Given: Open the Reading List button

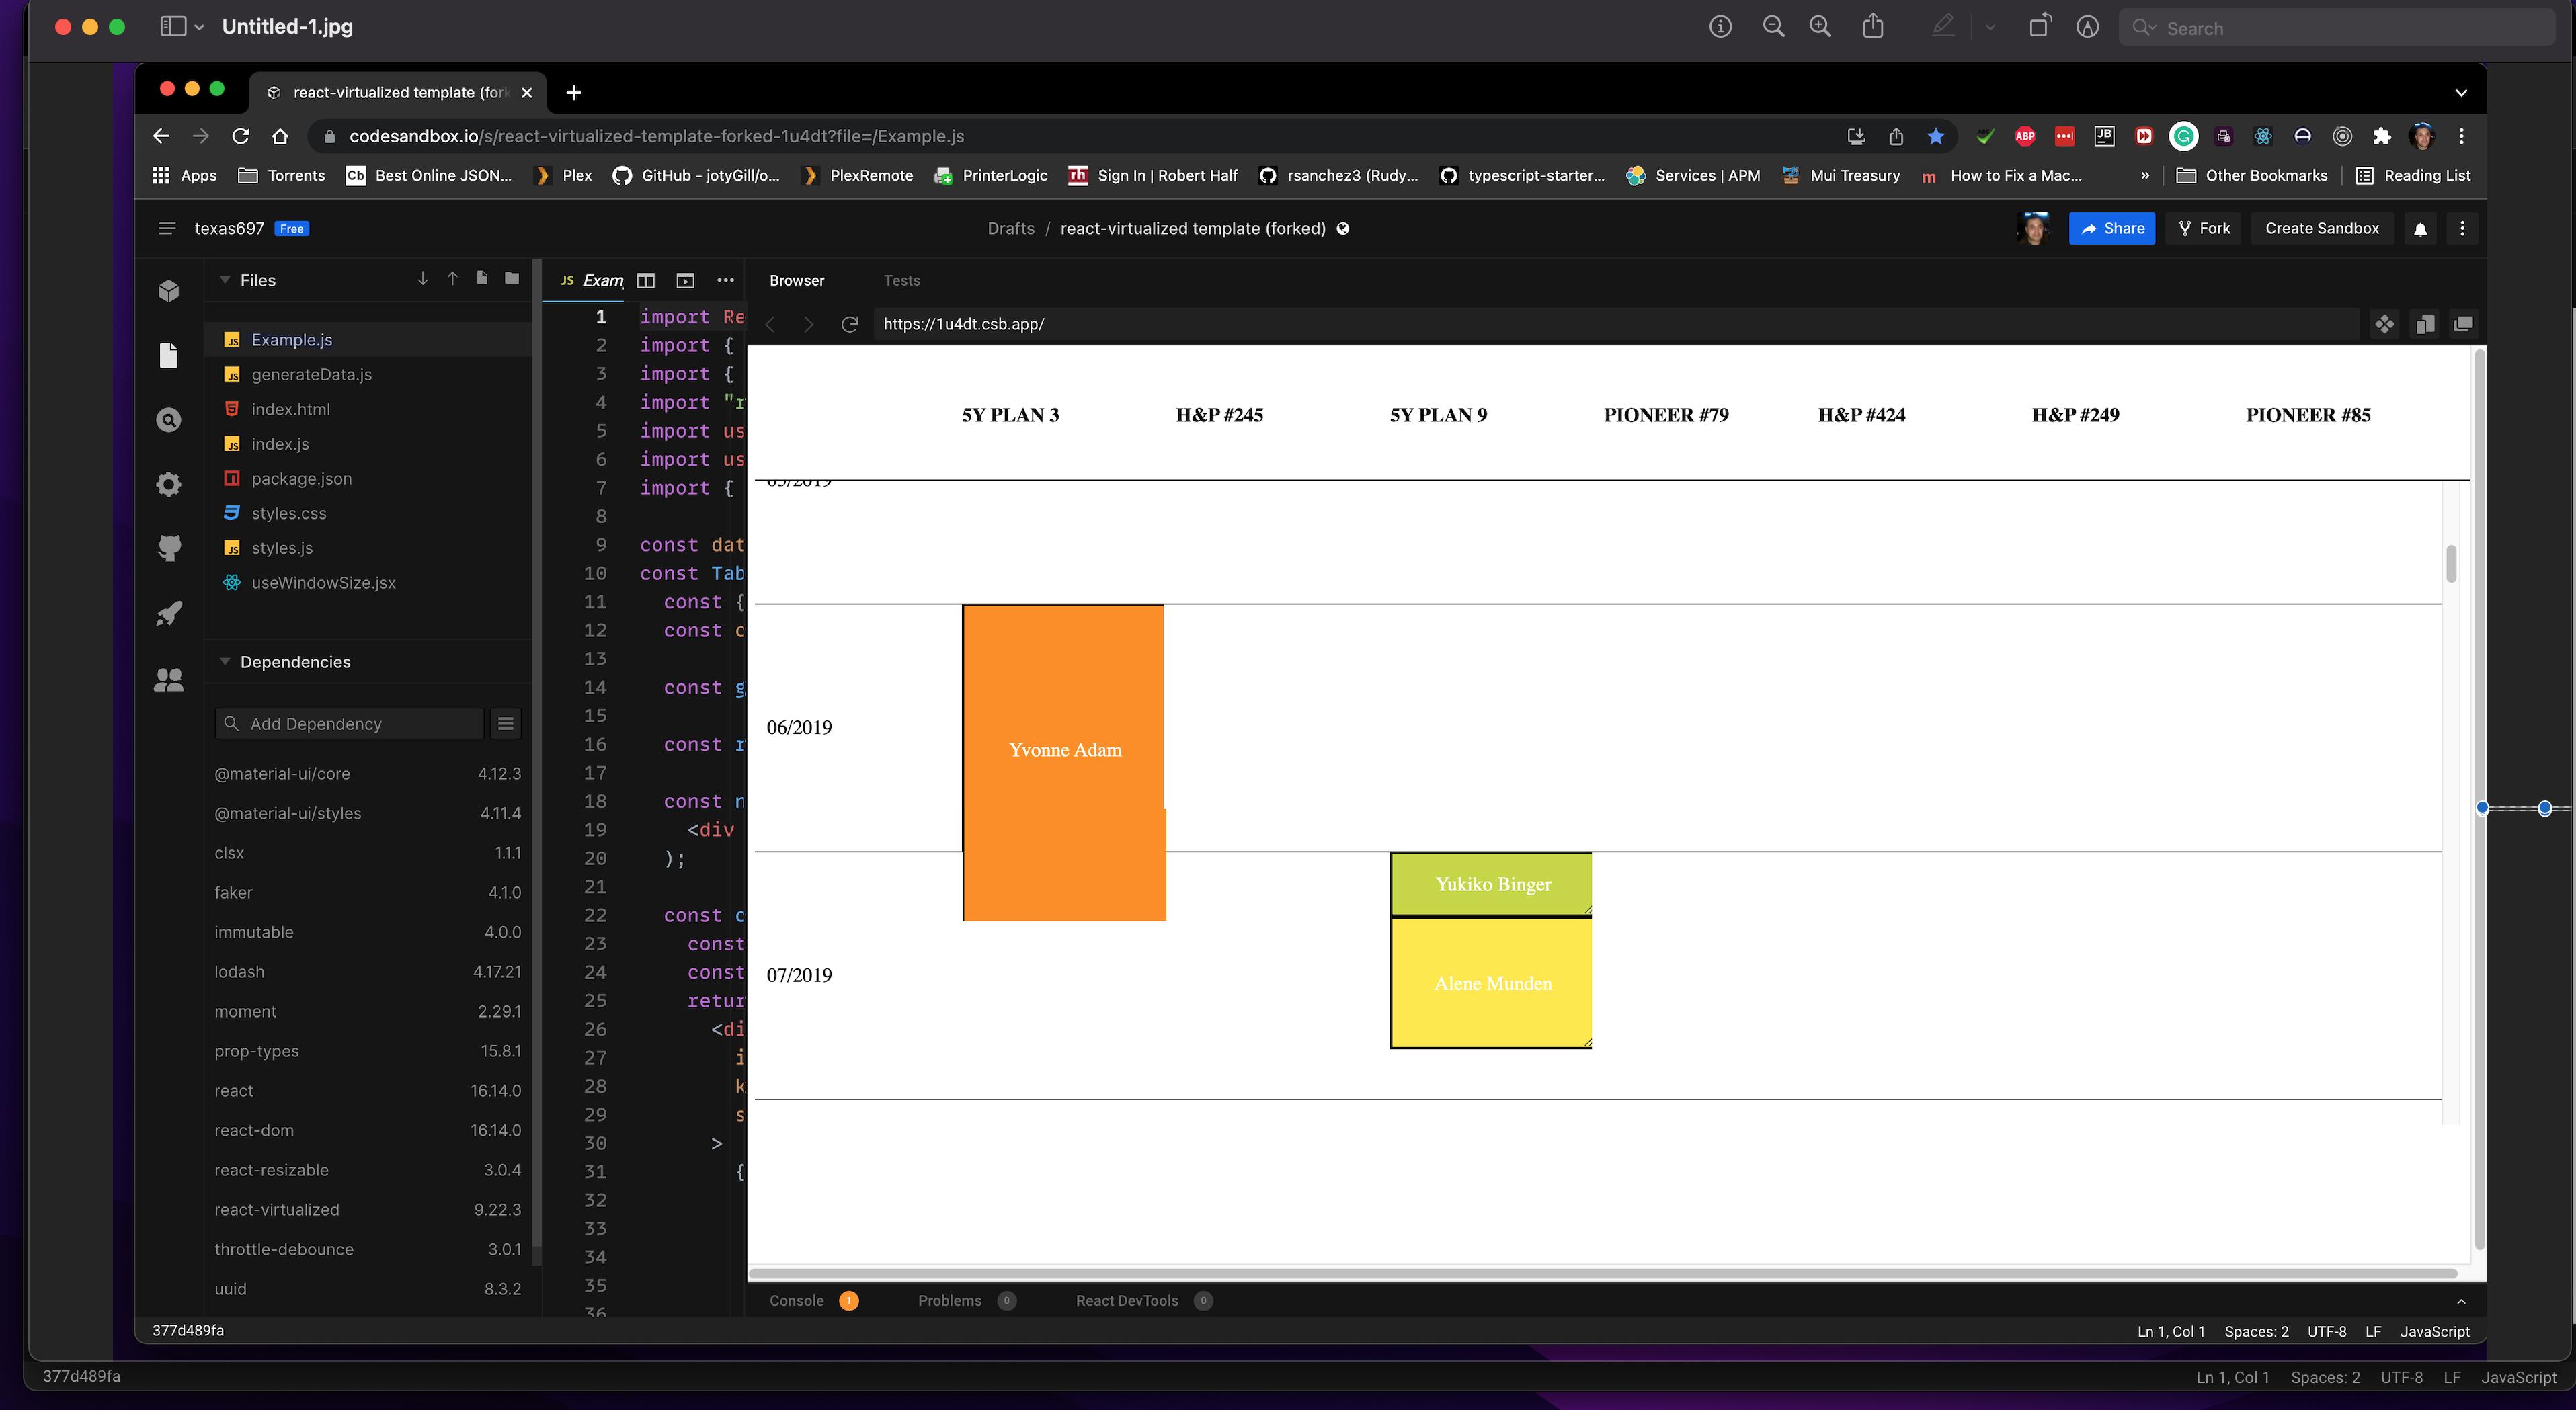Looking at the screenshot, I should (2413, 175).
